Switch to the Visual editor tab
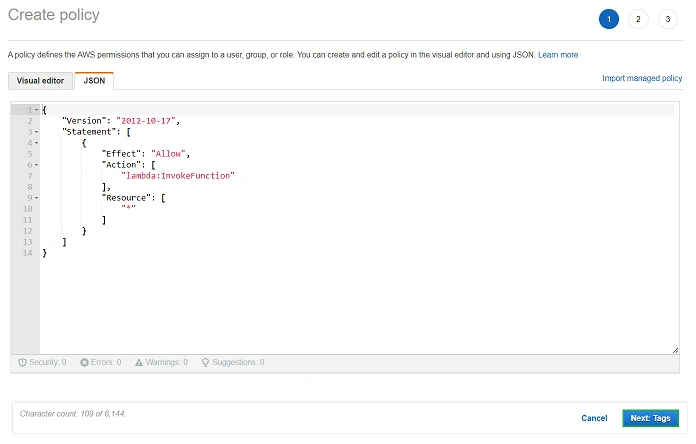Image resolution: width=696 pixels, height=444 pixels. (x=40, y=81)
